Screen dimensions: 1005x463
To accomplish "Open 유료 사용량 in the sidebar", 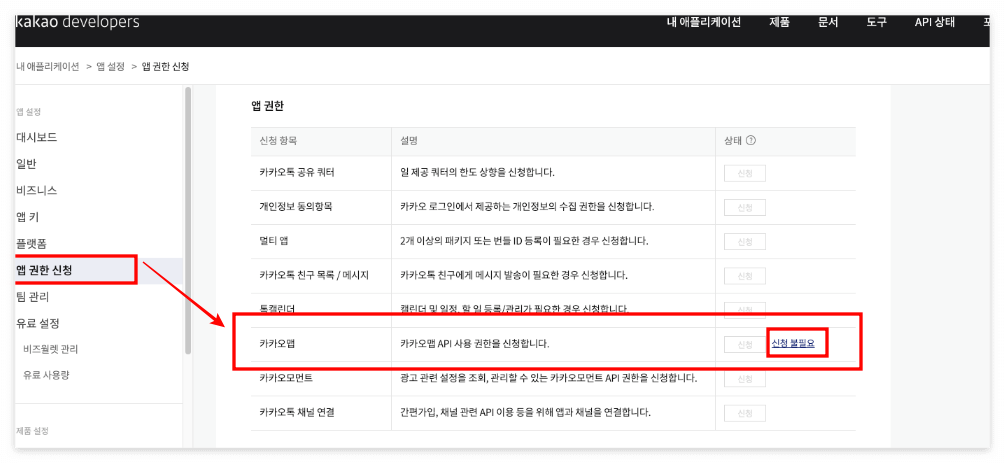I will (46, 375).
